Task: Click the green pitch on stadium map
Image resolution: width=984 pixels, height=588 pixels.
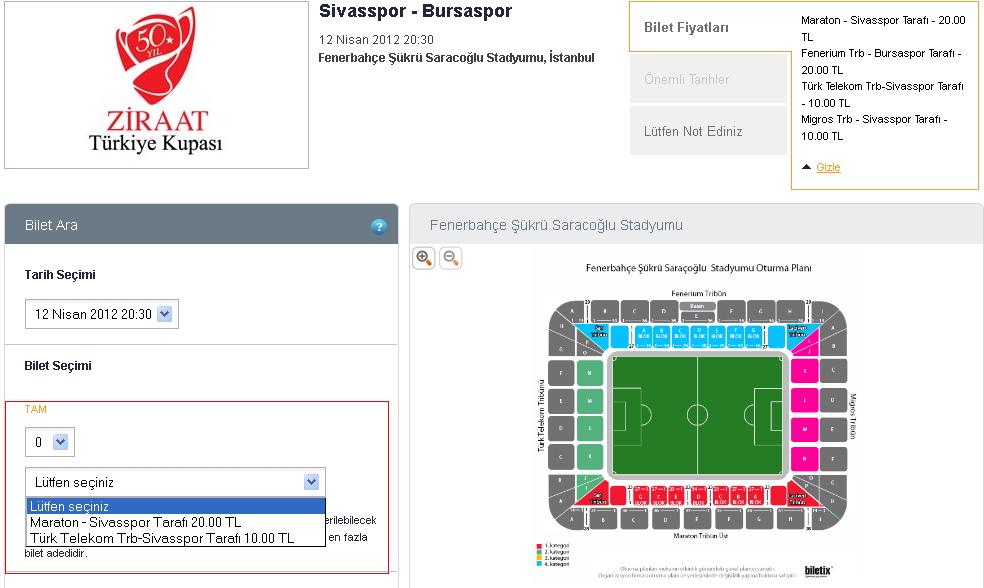Action: pyautogui.click(x=698, y=415)
